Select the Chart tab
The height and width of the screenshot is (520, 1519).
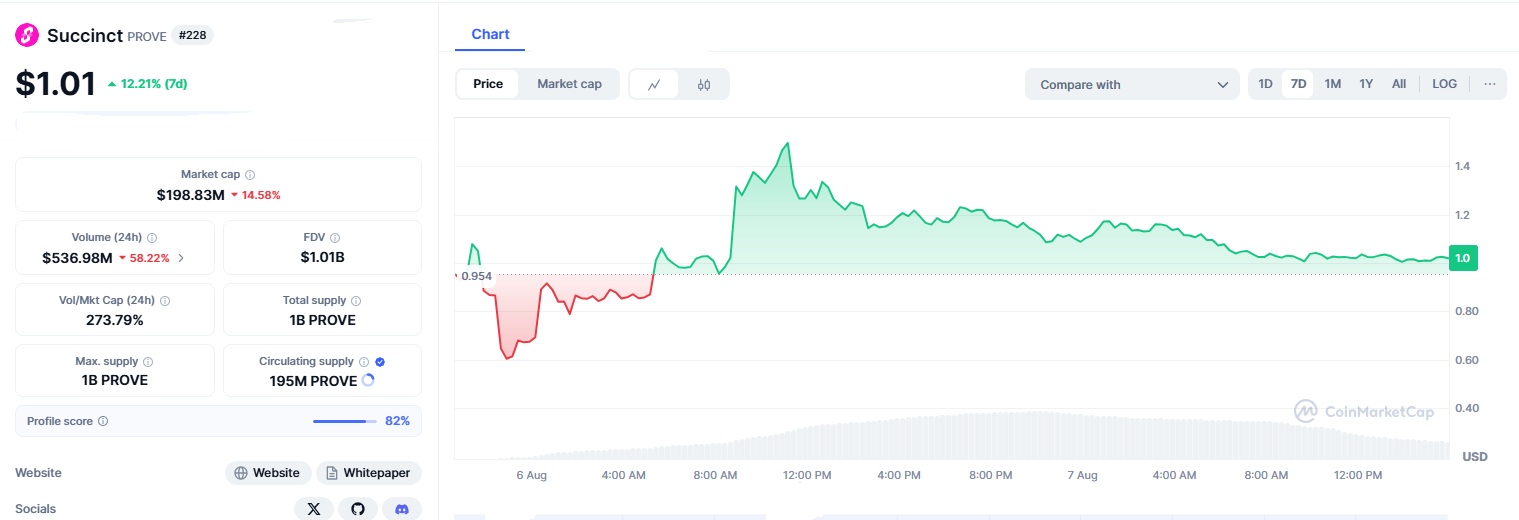(490, 34)
